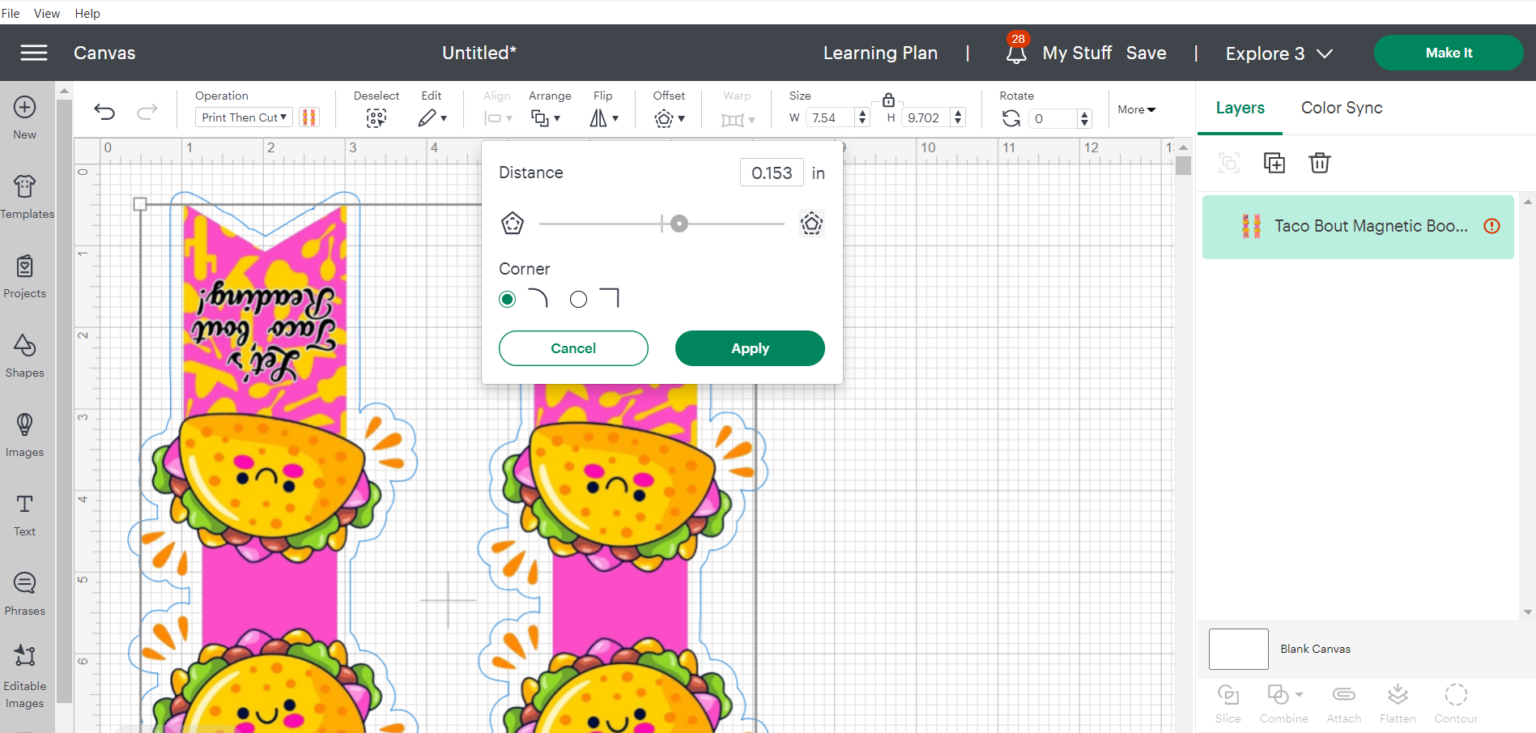The width and height of the screenshot is (1536, 733).
Task: Click the Undo icon
Action: click(105, 112)
